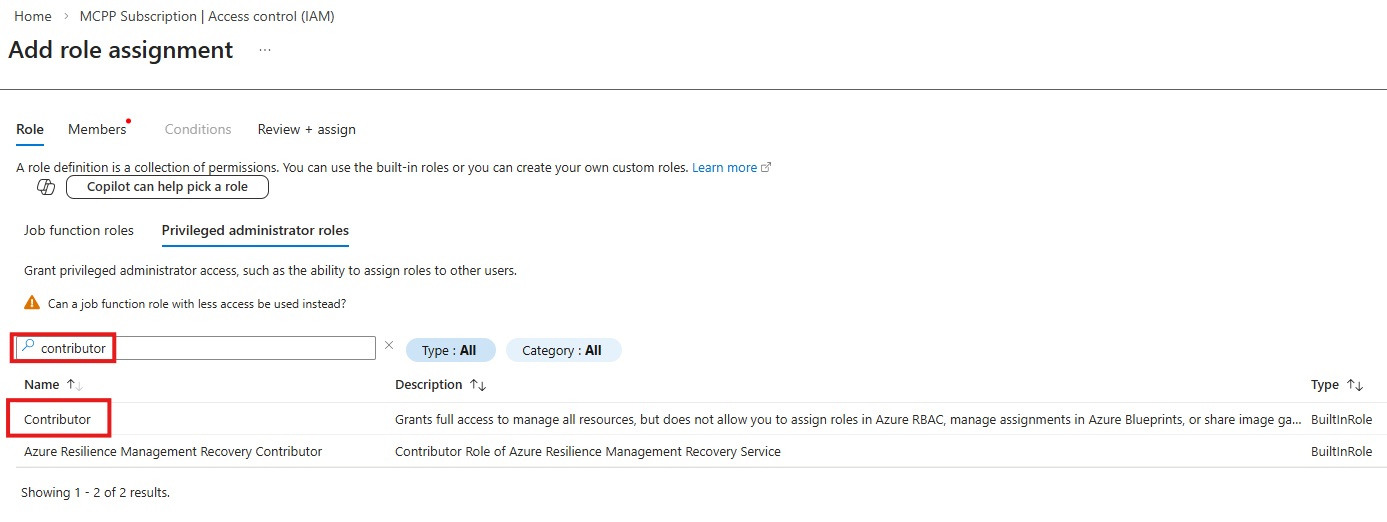
Task: Go to the Review + assign tab
Action: [x=306, y=130]
